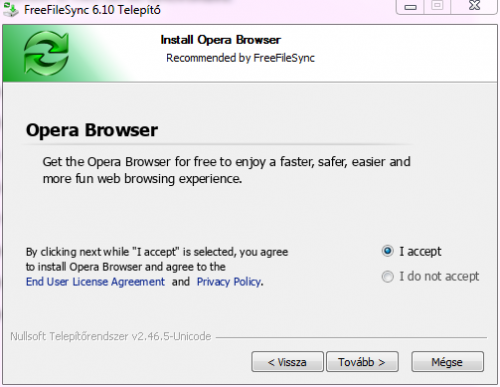Open the End User License Agreement link
Image resolution: width=500 pixels, height=387 pixels.
click(x=95, y=282)
